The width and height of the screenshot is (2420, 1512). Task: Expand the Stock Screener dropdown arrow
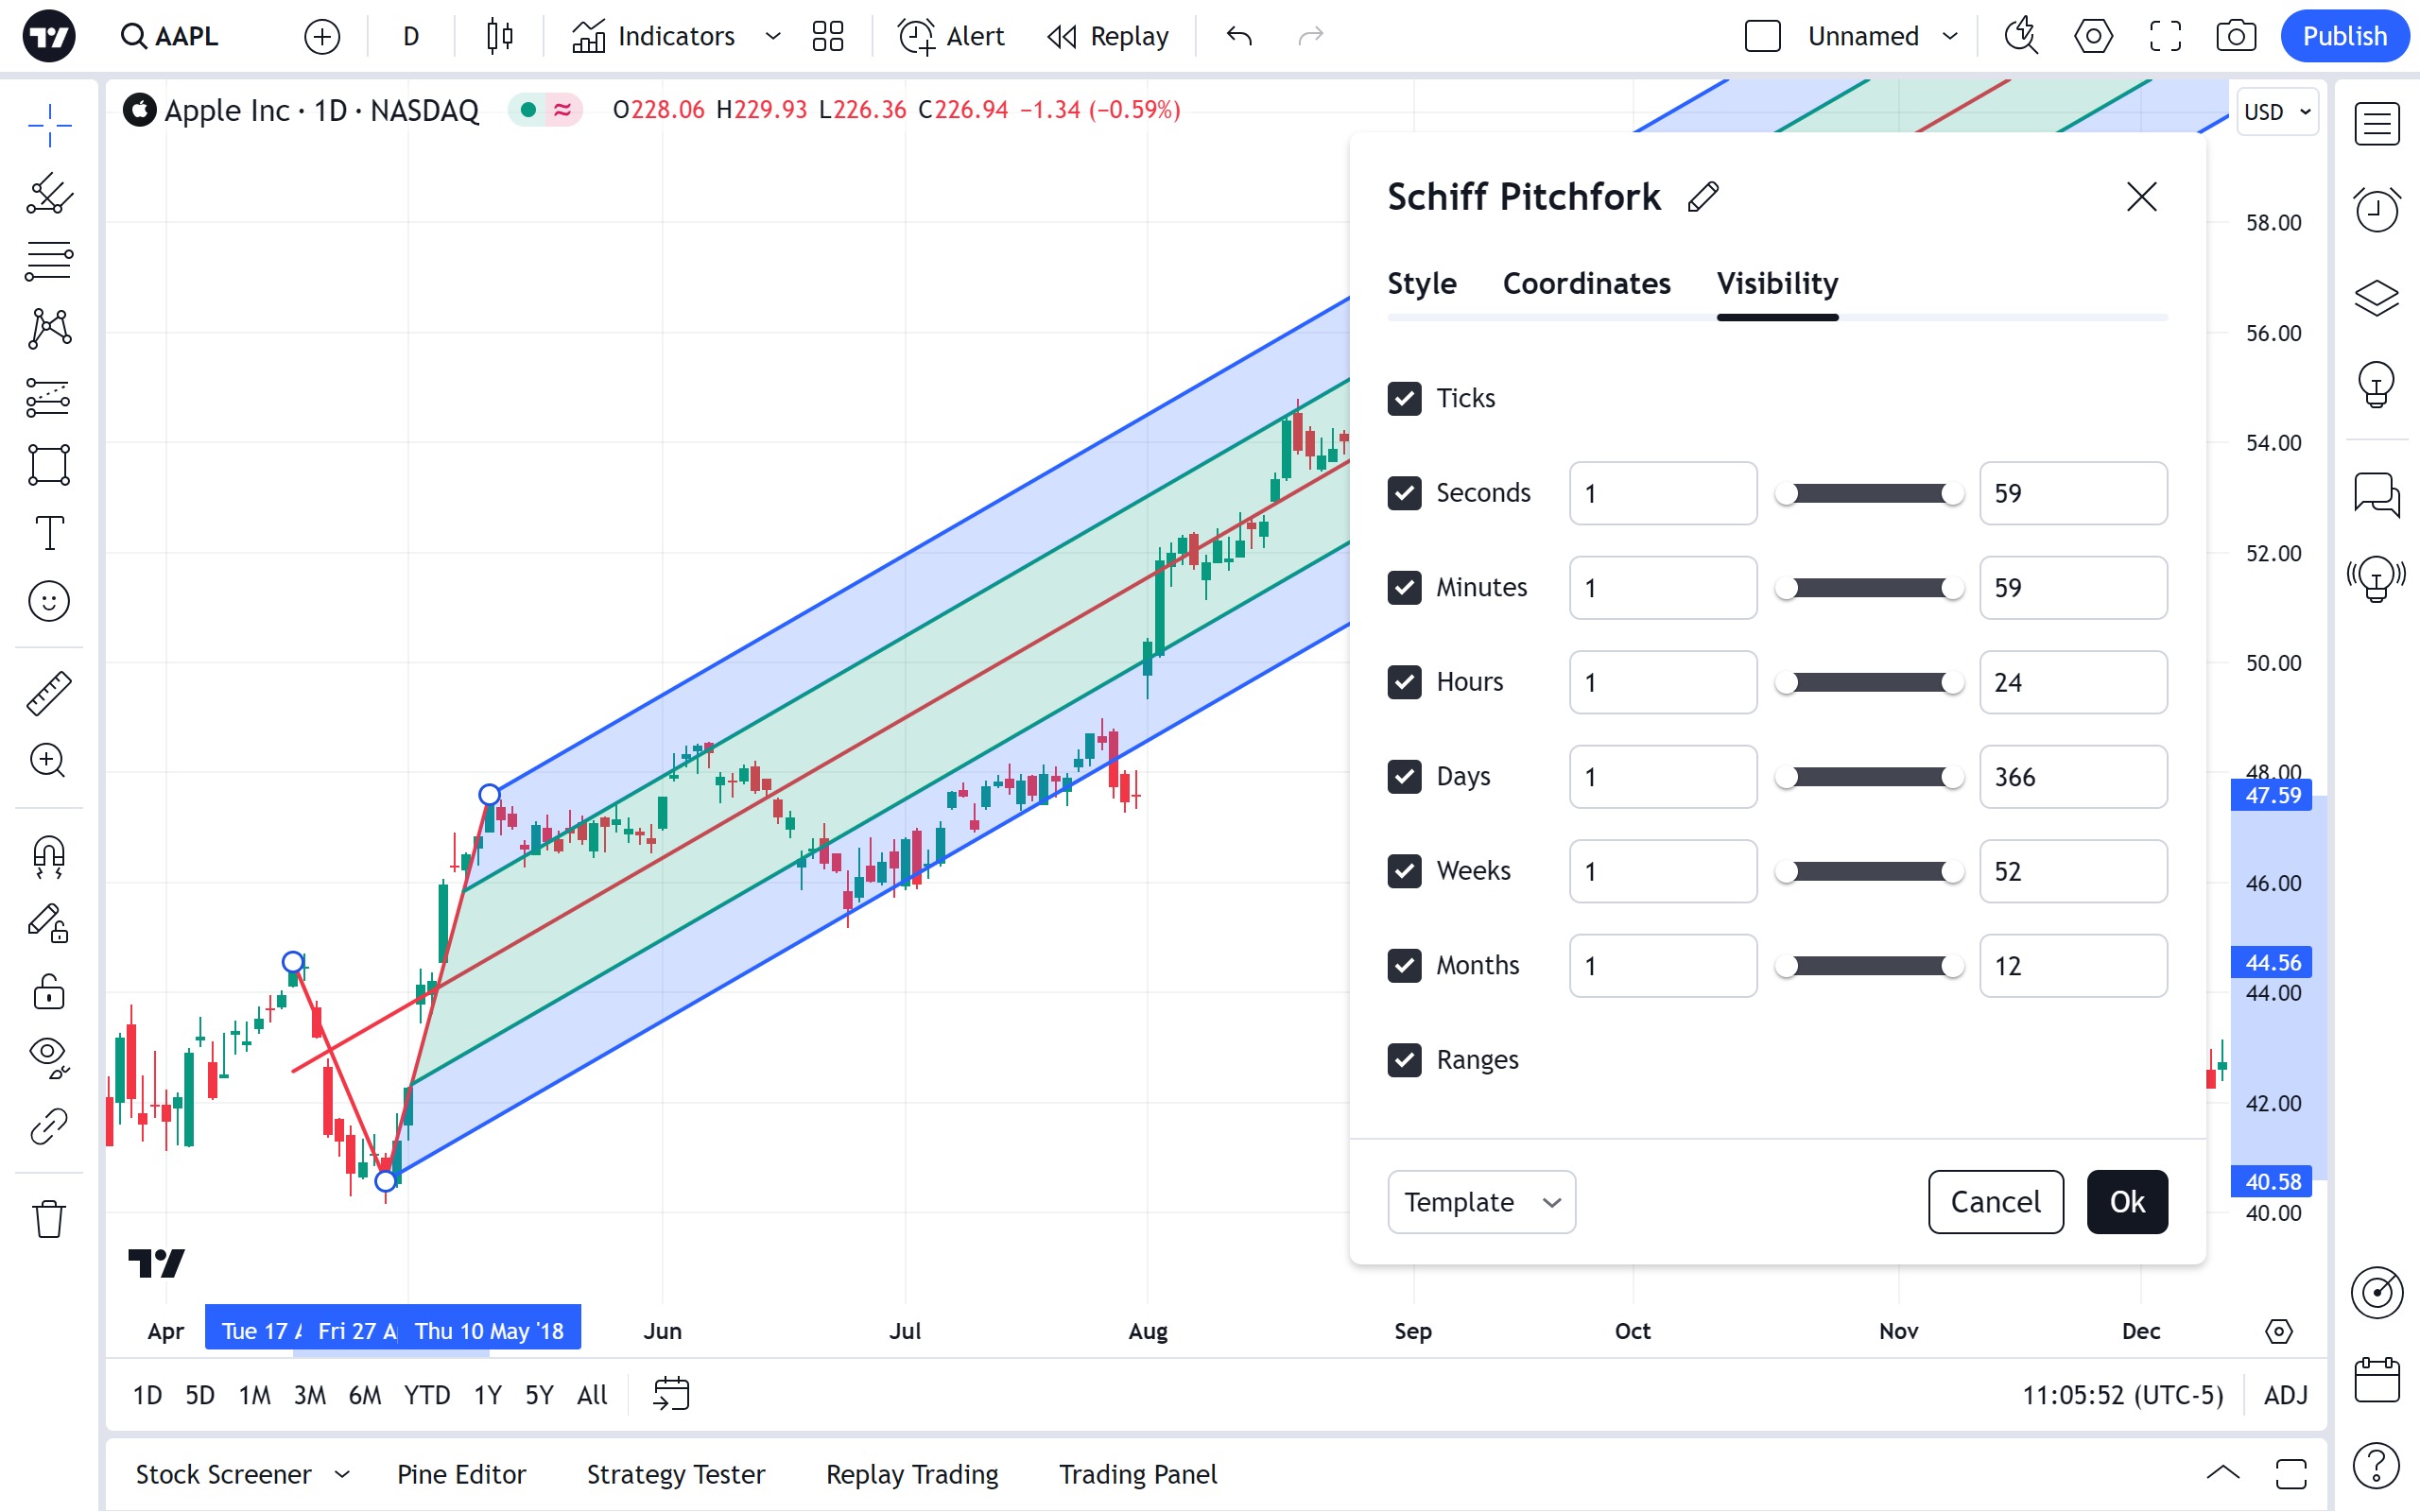pyautogui.click(x=342, y=1474)
